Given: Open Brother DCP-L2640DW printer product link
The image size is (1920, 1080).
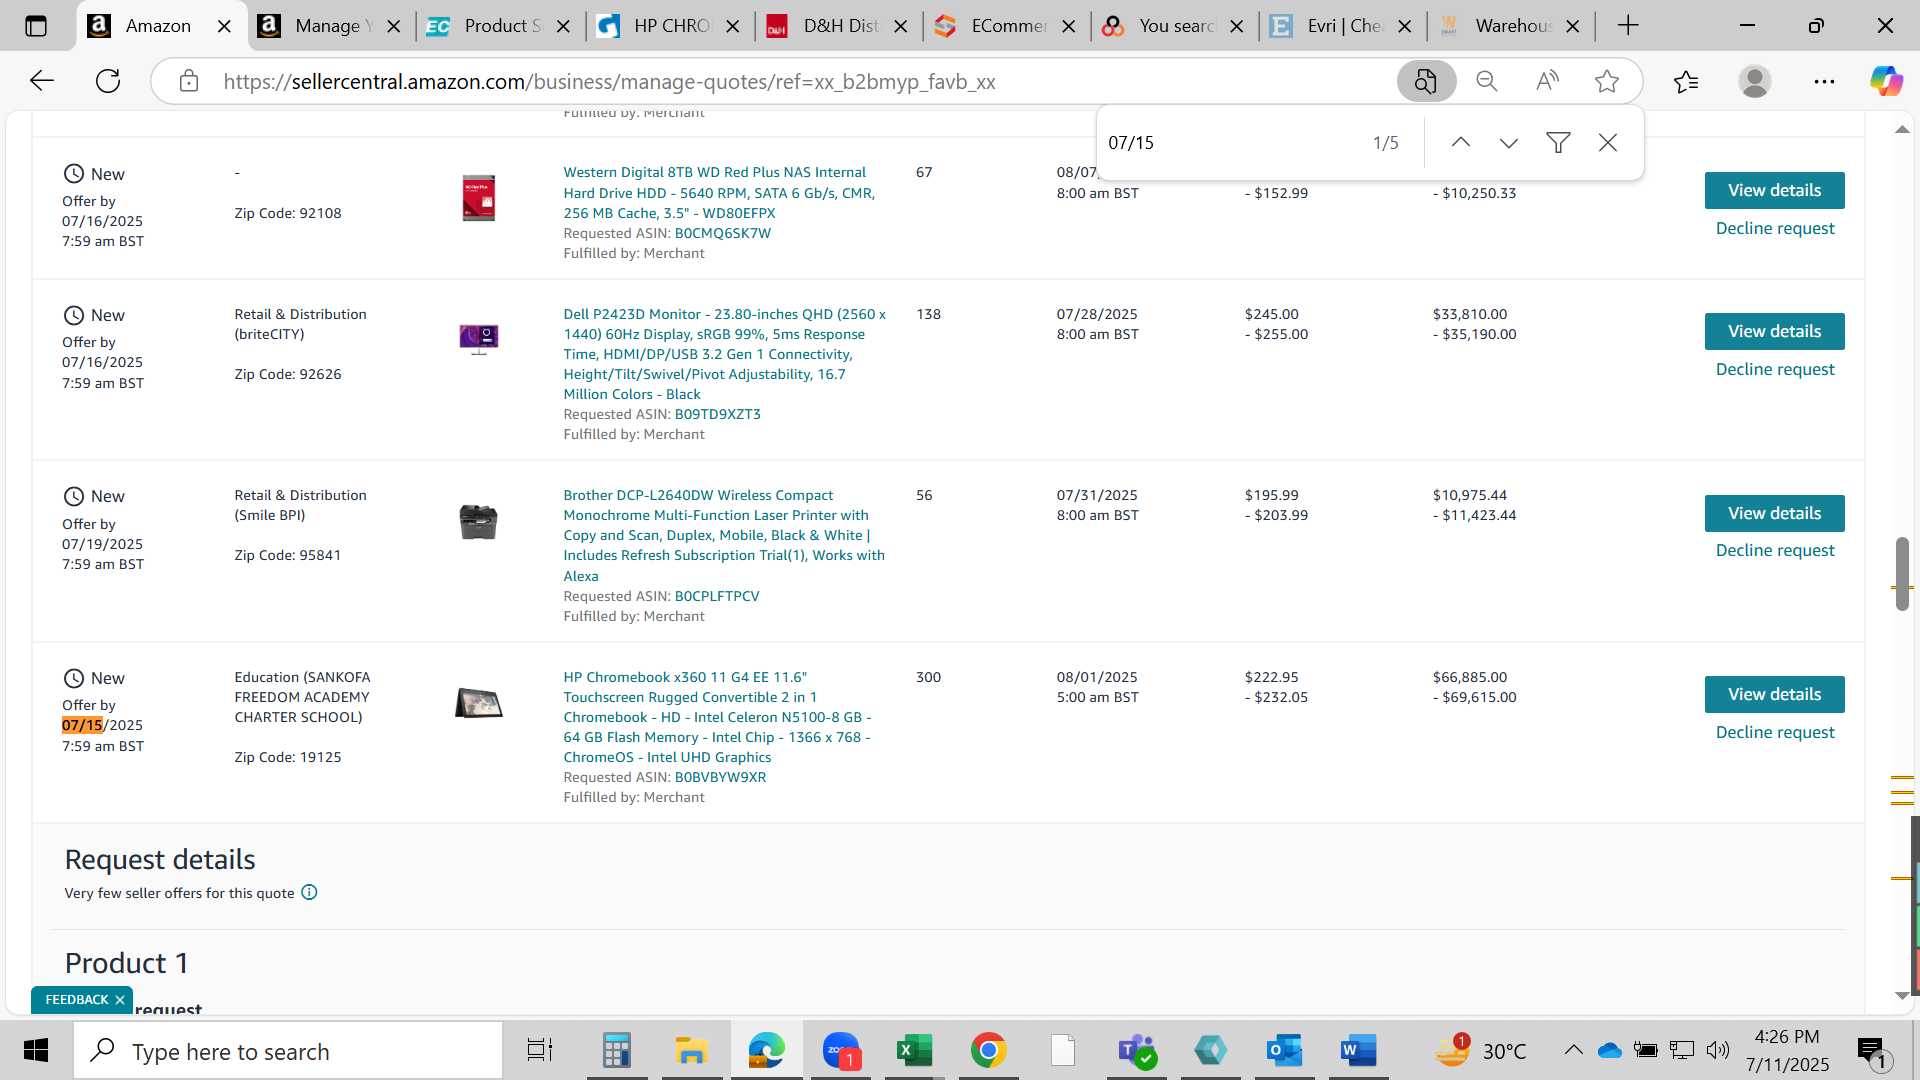Looking at the screenshot, I should point(724,535).
